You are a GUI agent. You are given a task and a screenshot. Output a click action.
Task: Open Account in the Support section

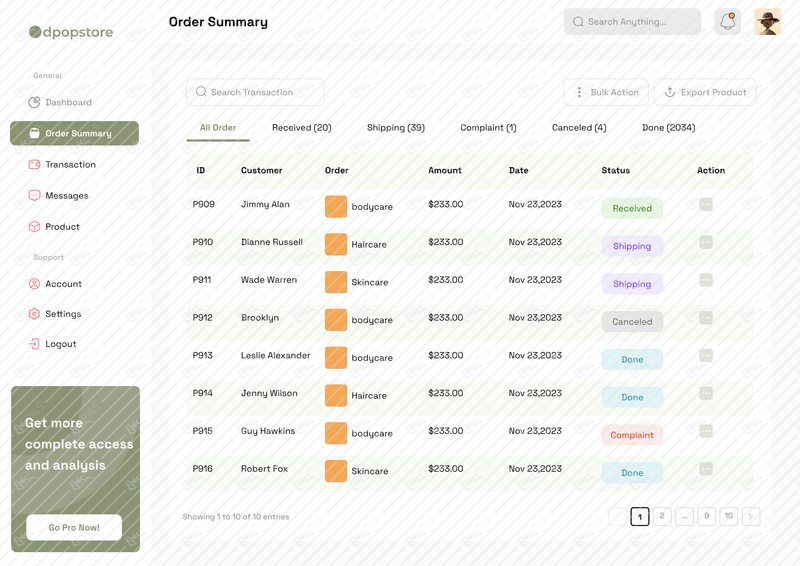[x=63, y=284]
